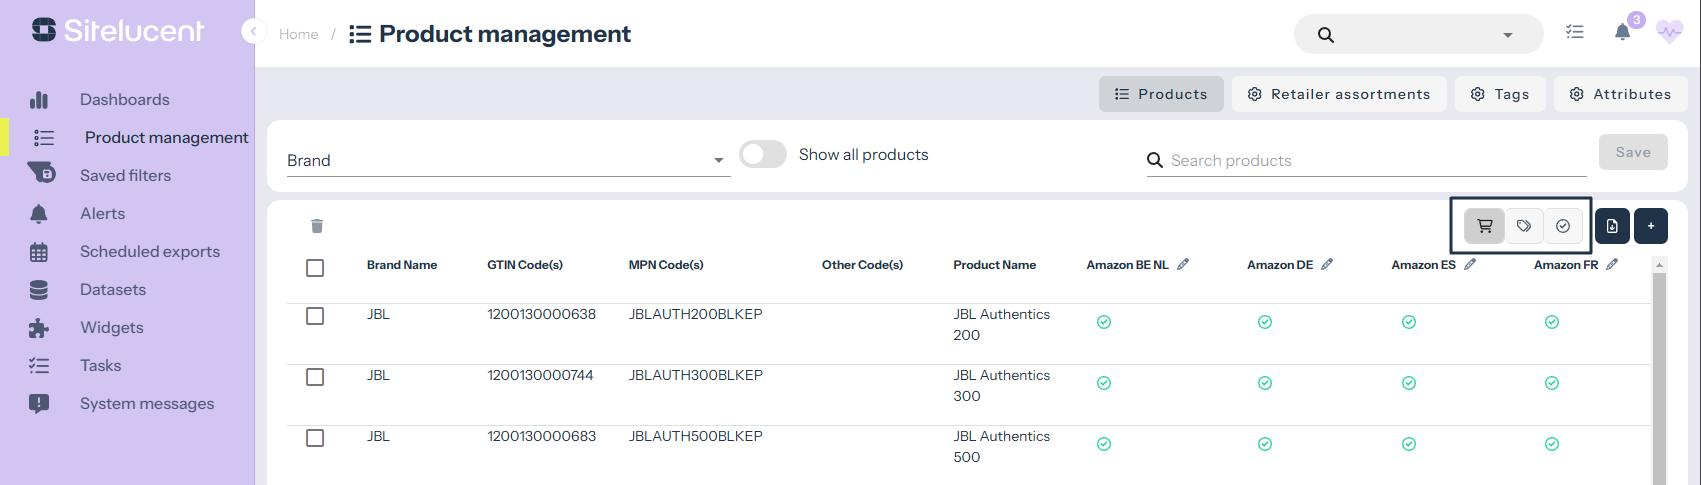The image size is (1701, 485).
Task: Select the tag view icon
Action: 1524,226
